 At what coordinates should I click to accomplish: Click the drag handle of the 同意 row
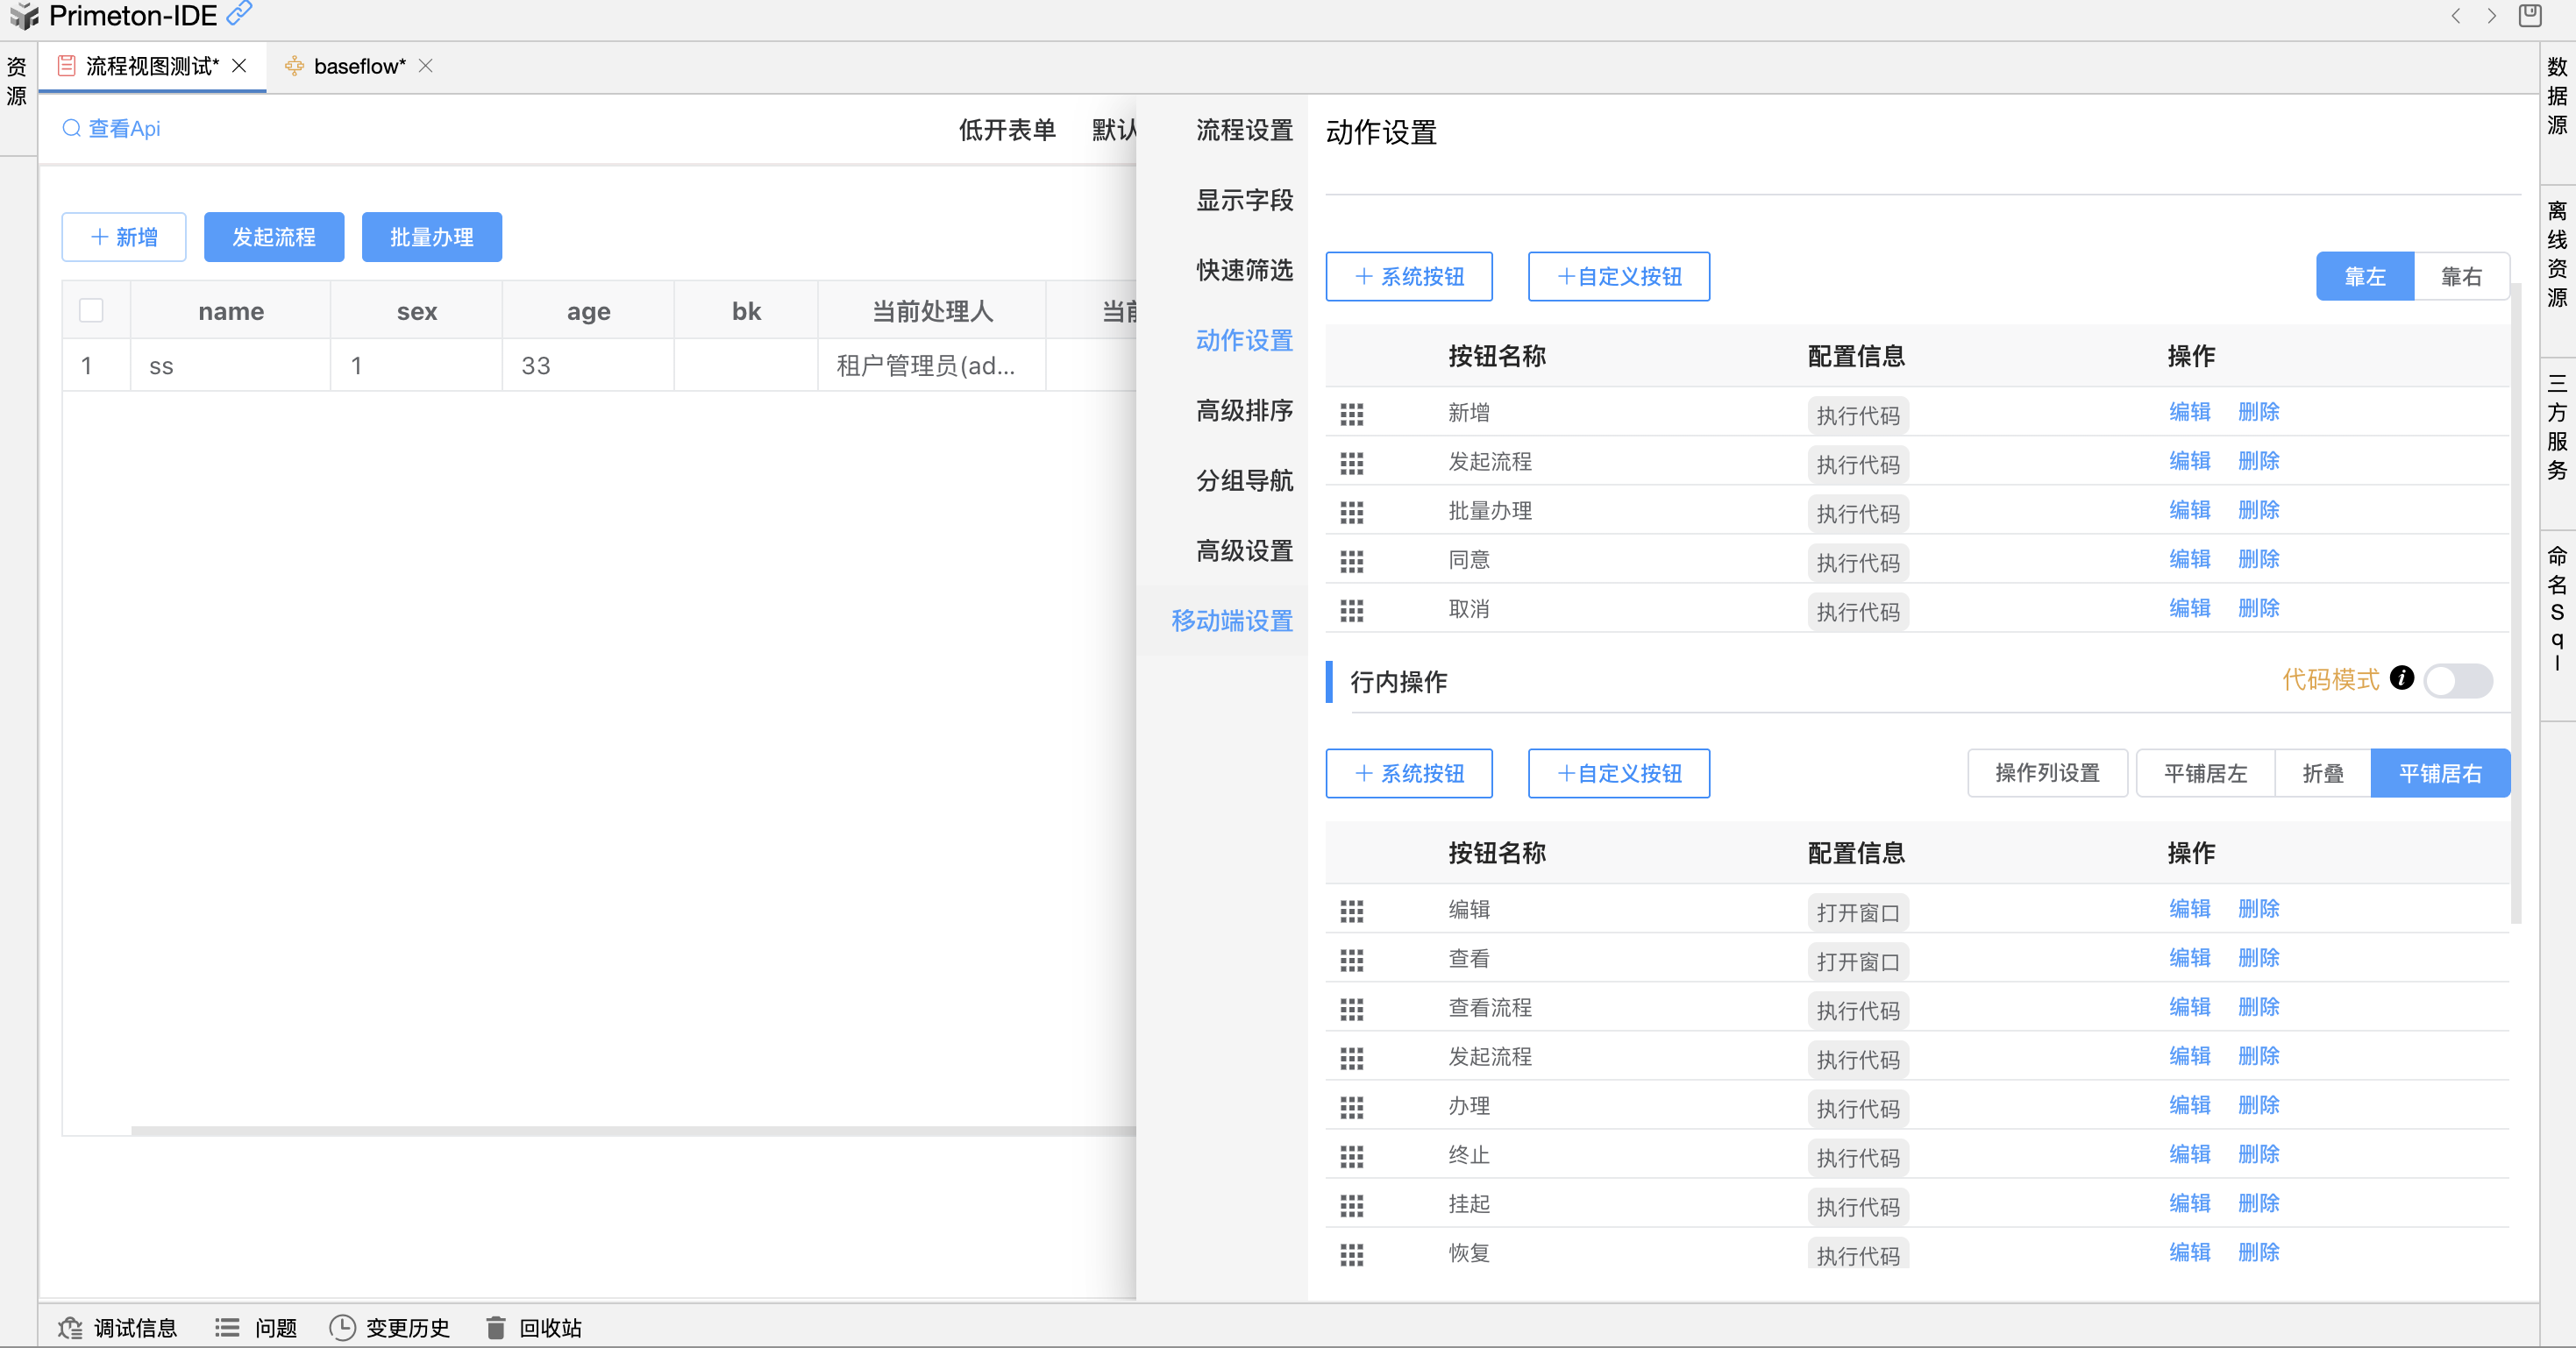(x=1351, y=561)
